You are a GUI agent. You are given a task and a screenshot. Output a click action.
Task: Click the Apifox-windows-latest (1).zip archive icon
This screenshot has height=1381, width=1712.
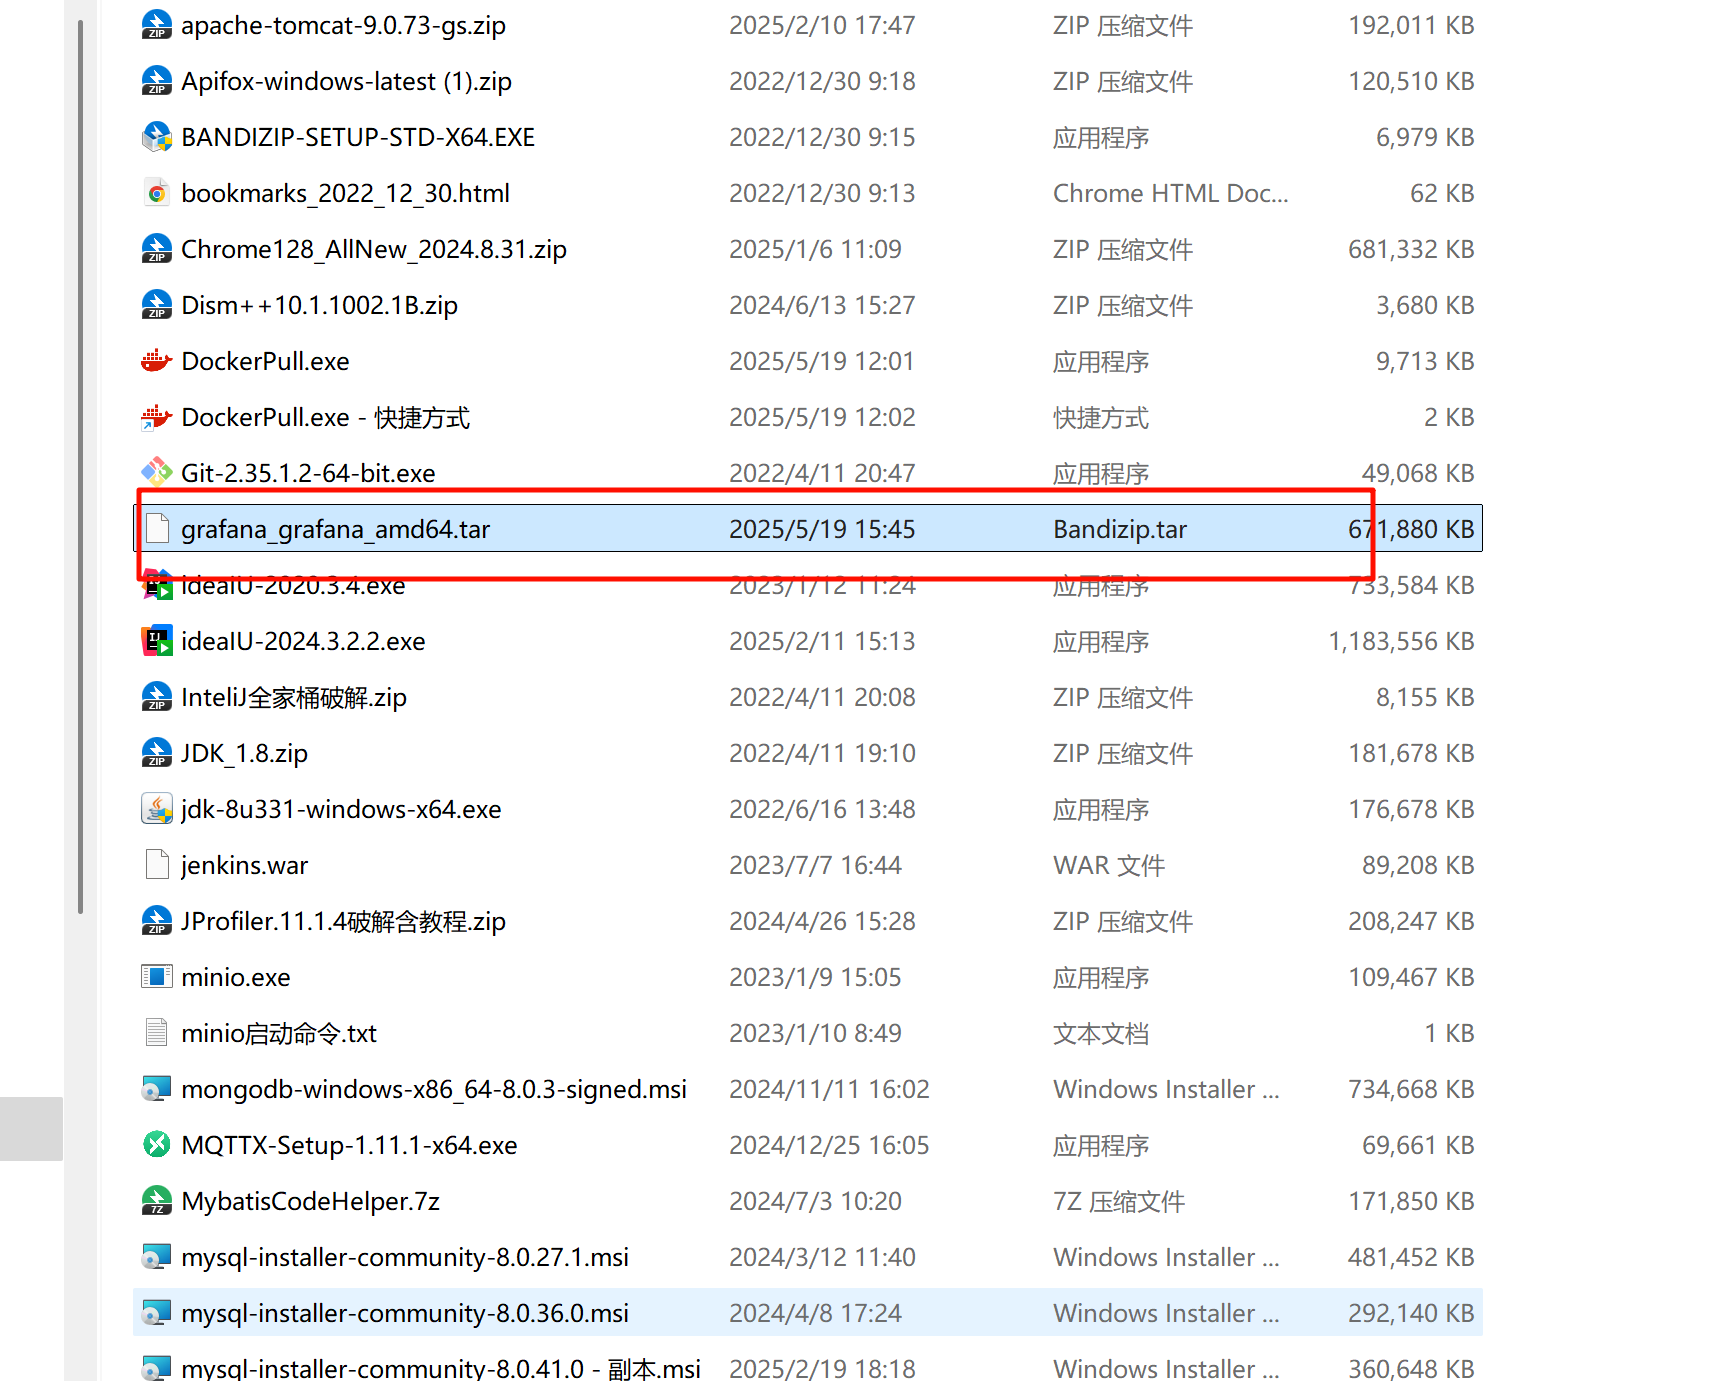pyautogui.click(x=157, y=81)
